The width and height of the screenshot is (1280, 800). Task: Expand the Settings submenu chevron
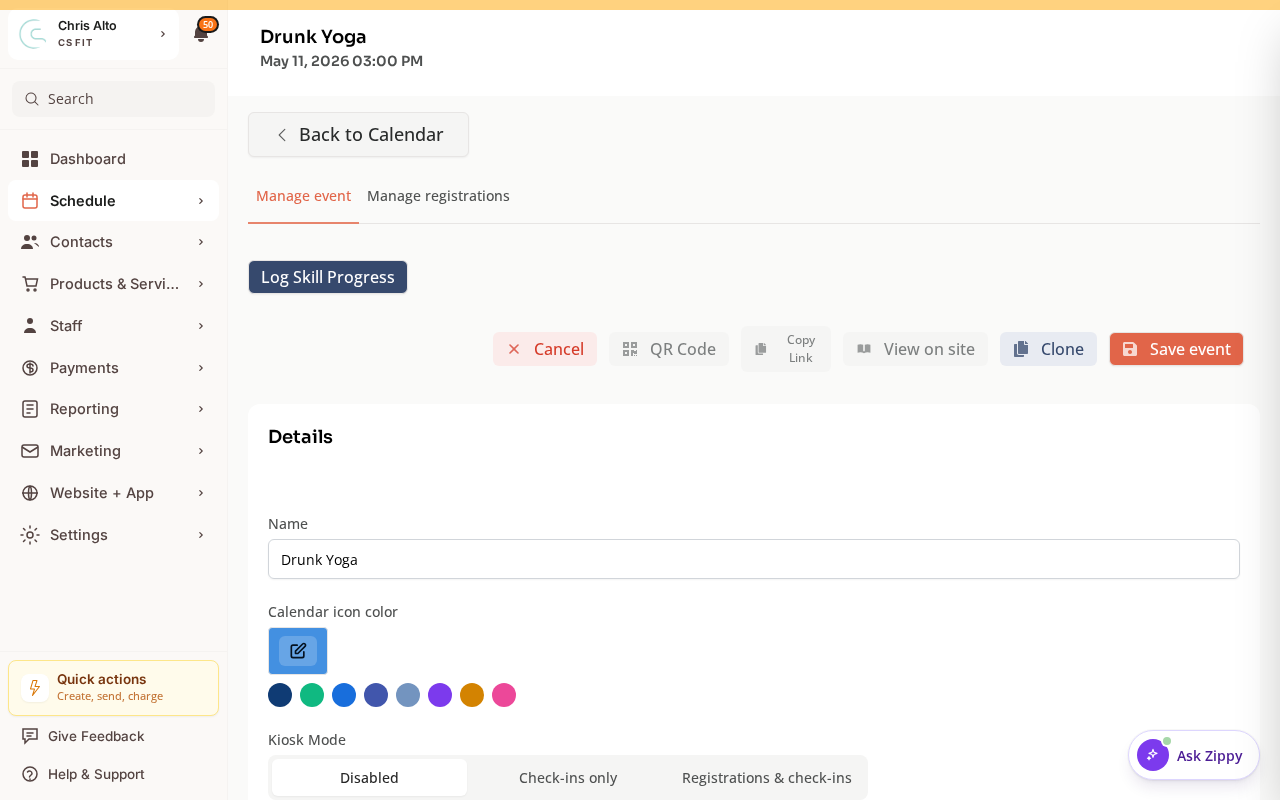(201, 535)
